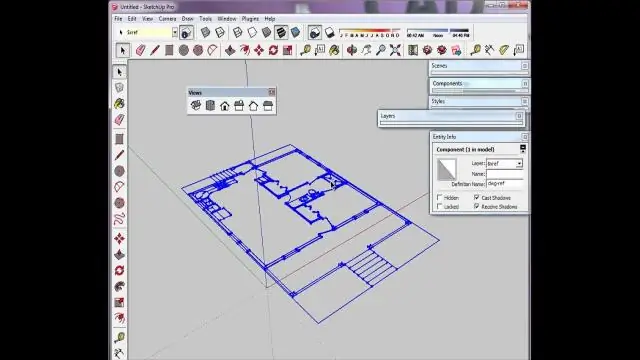Open the layer dropdown arrow in top toolbar
640x360 pixels.
coord(175,32)
